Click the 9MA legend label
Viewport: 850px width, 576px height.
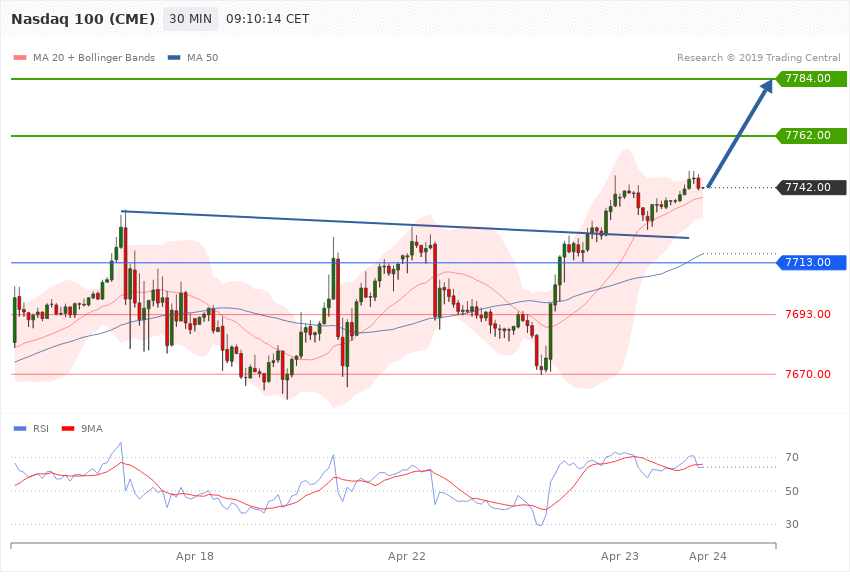pos(92,429)
